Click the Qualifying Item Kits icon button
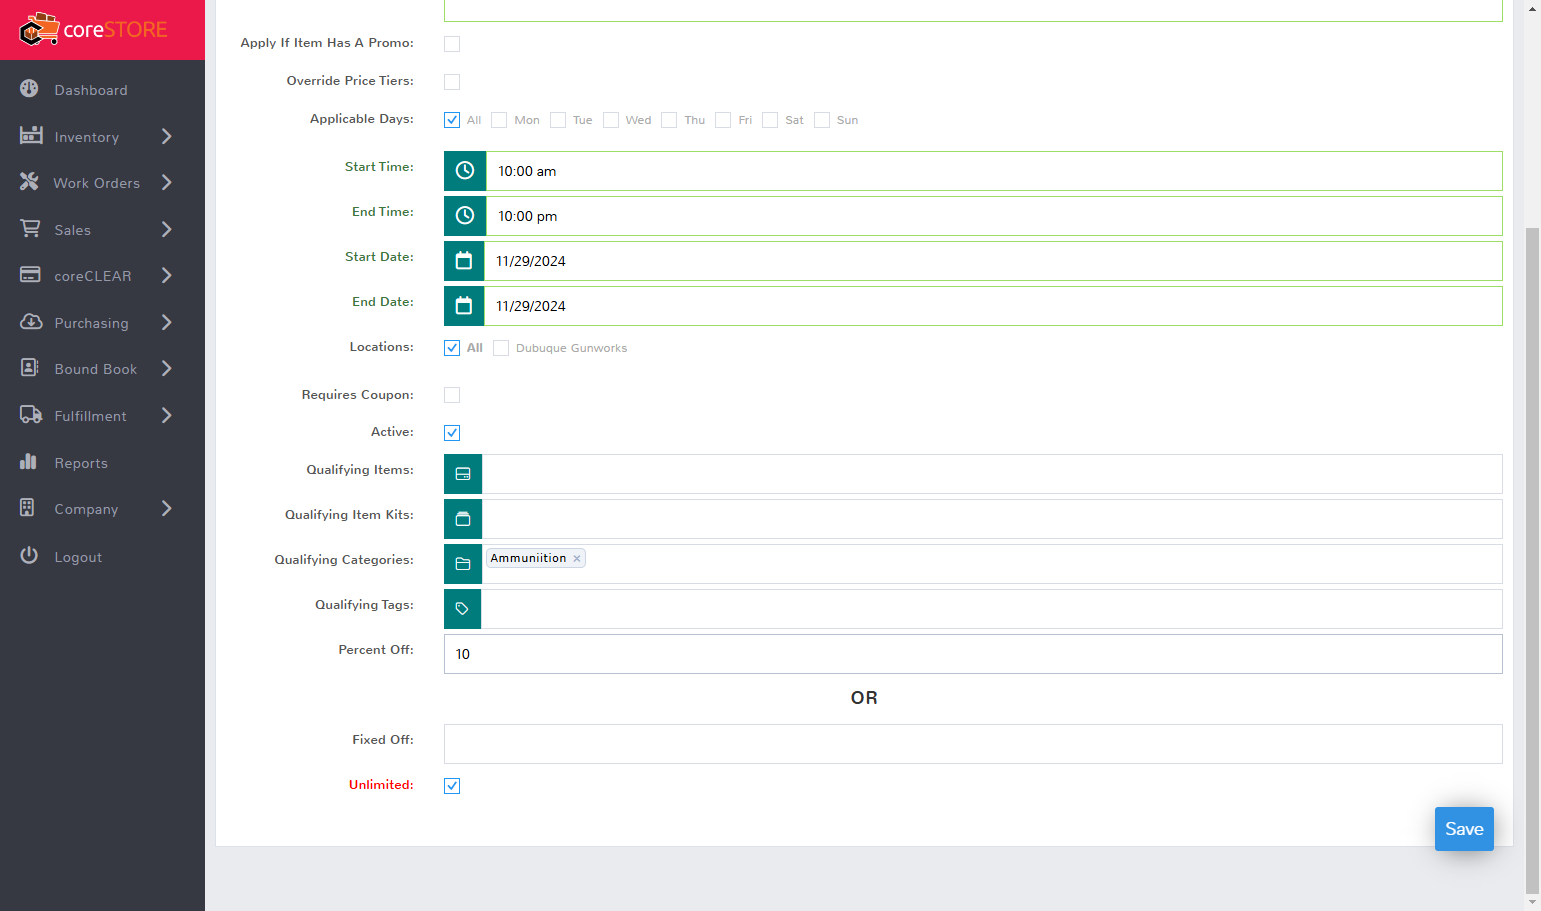Screen dimensions: 1541x911 point(463,519)
